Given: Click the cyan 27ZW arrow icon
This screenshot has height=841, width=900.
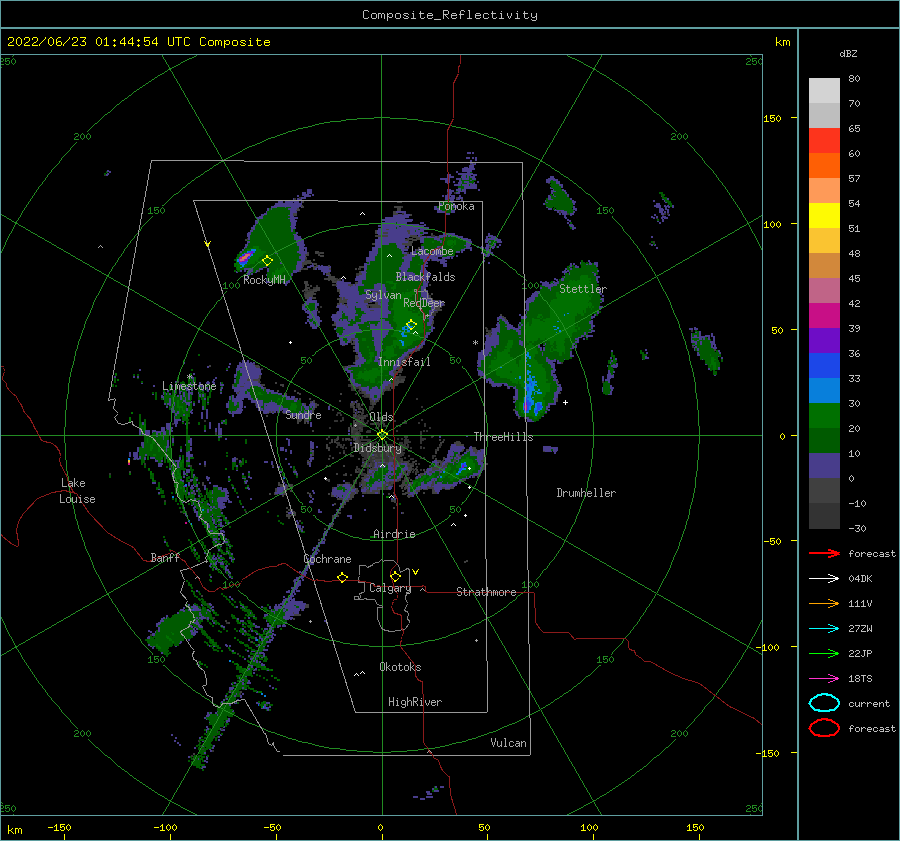Looking at the screenshot, I should (824, 629).
